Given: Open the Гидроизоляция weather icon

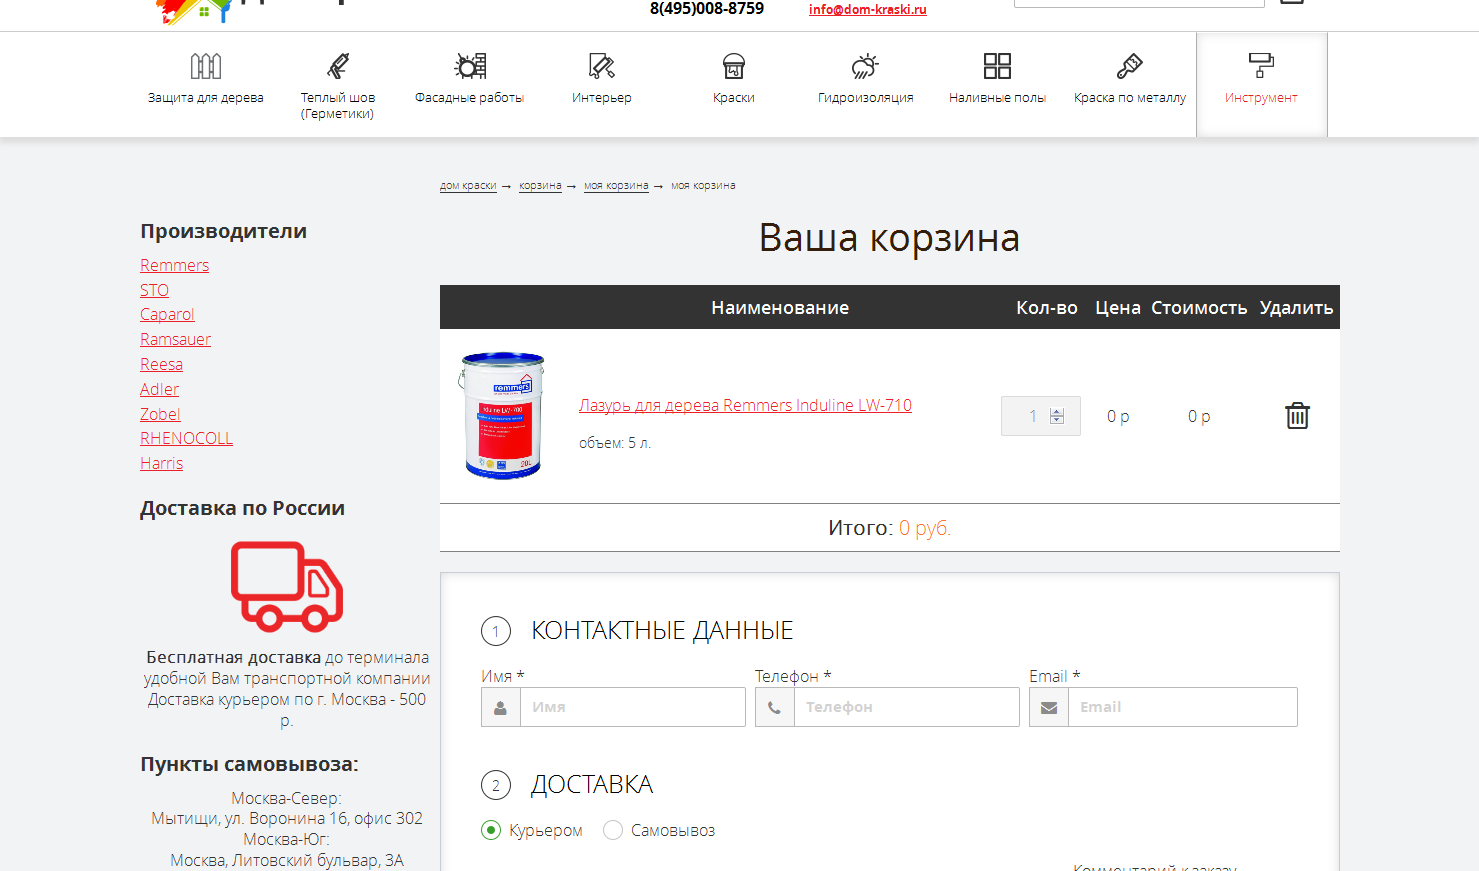Looking at the screenshot, I should [x=866, y=66].
